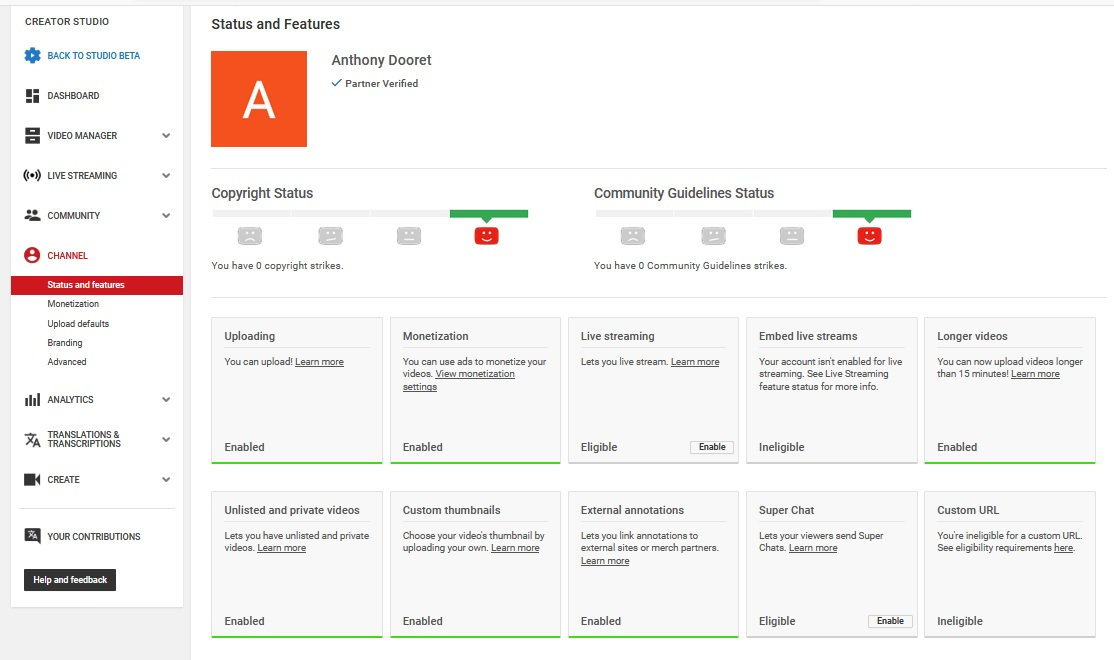The image size is (1114, 660).
Task: Click the Partner Verified checkmark icon
Action: (x=337, y=83)
